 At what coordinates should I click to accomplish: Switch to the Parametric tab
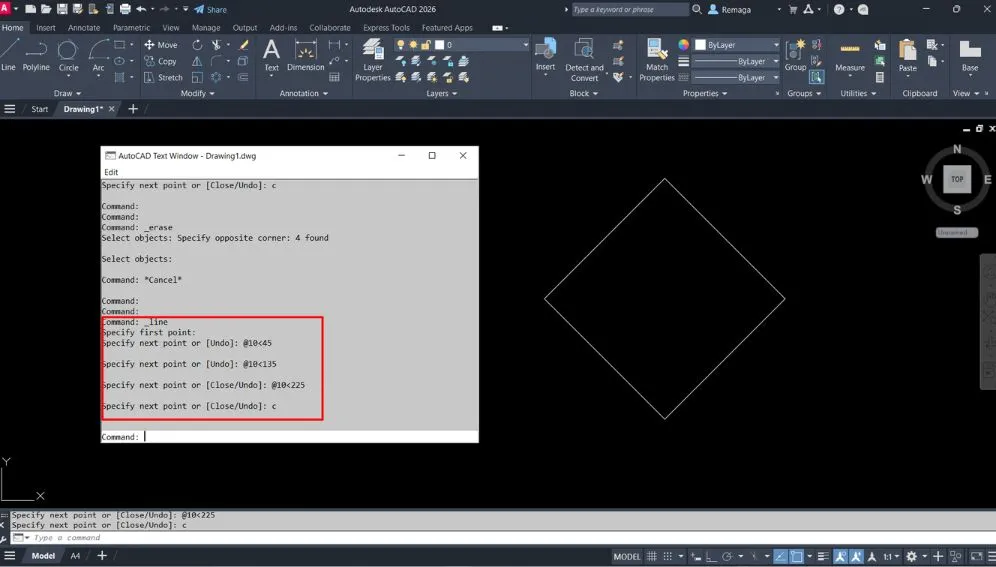click(131, 28)
